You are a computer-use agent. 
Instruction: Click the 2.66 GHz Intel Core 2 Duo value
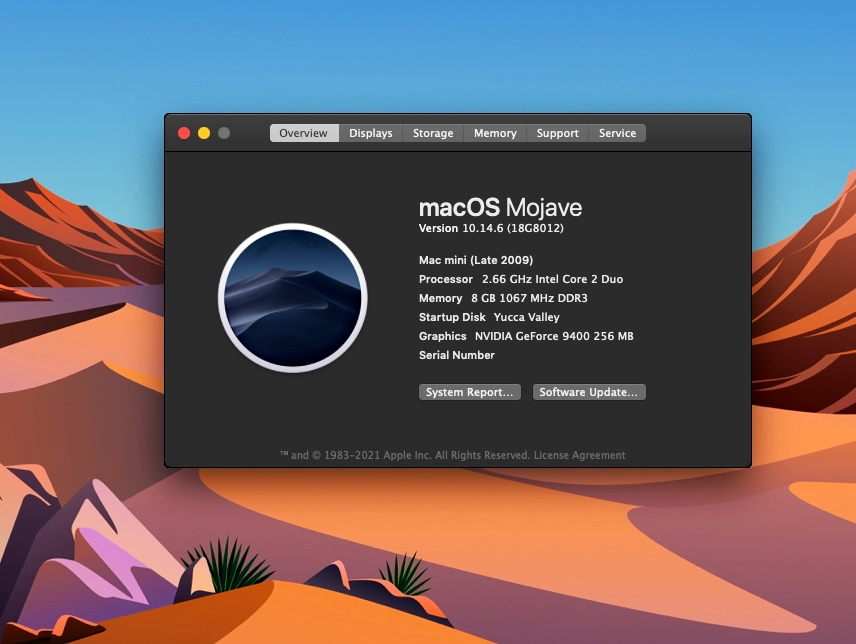click(552, 279)
